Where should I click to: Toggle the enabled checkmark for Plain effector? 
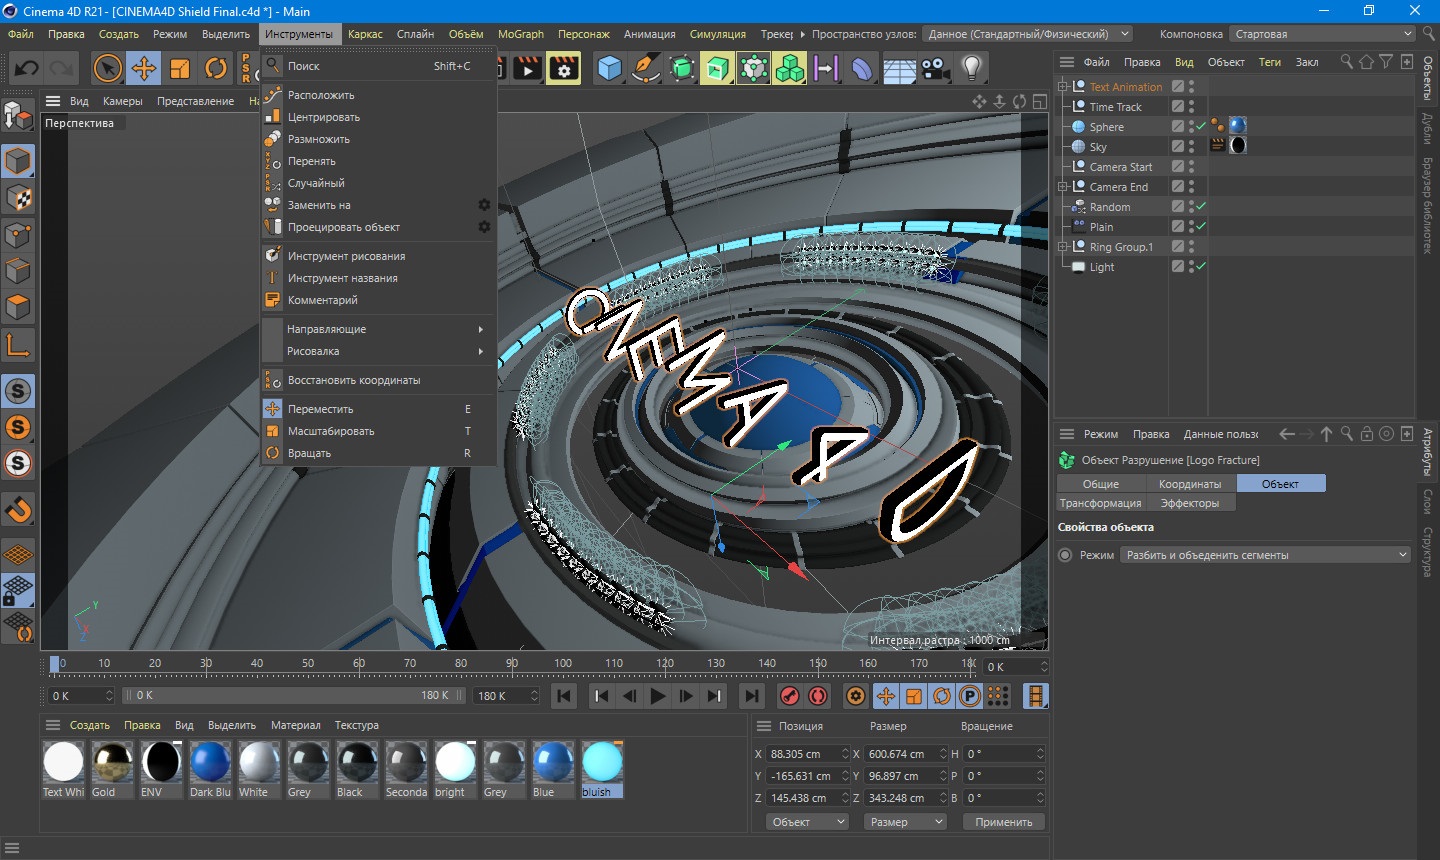pos(1200,226)
